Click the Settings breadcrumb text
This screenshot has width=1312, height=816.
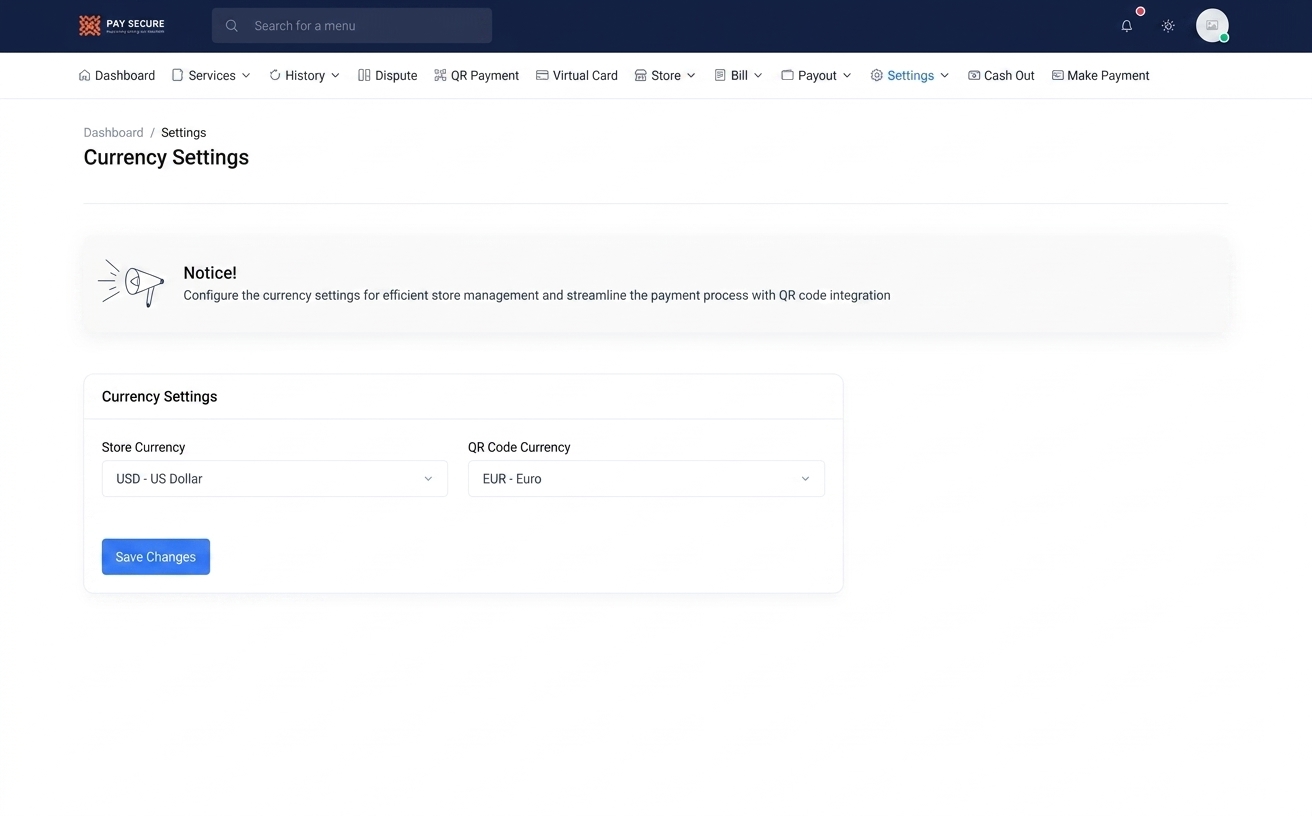point(183,132)
